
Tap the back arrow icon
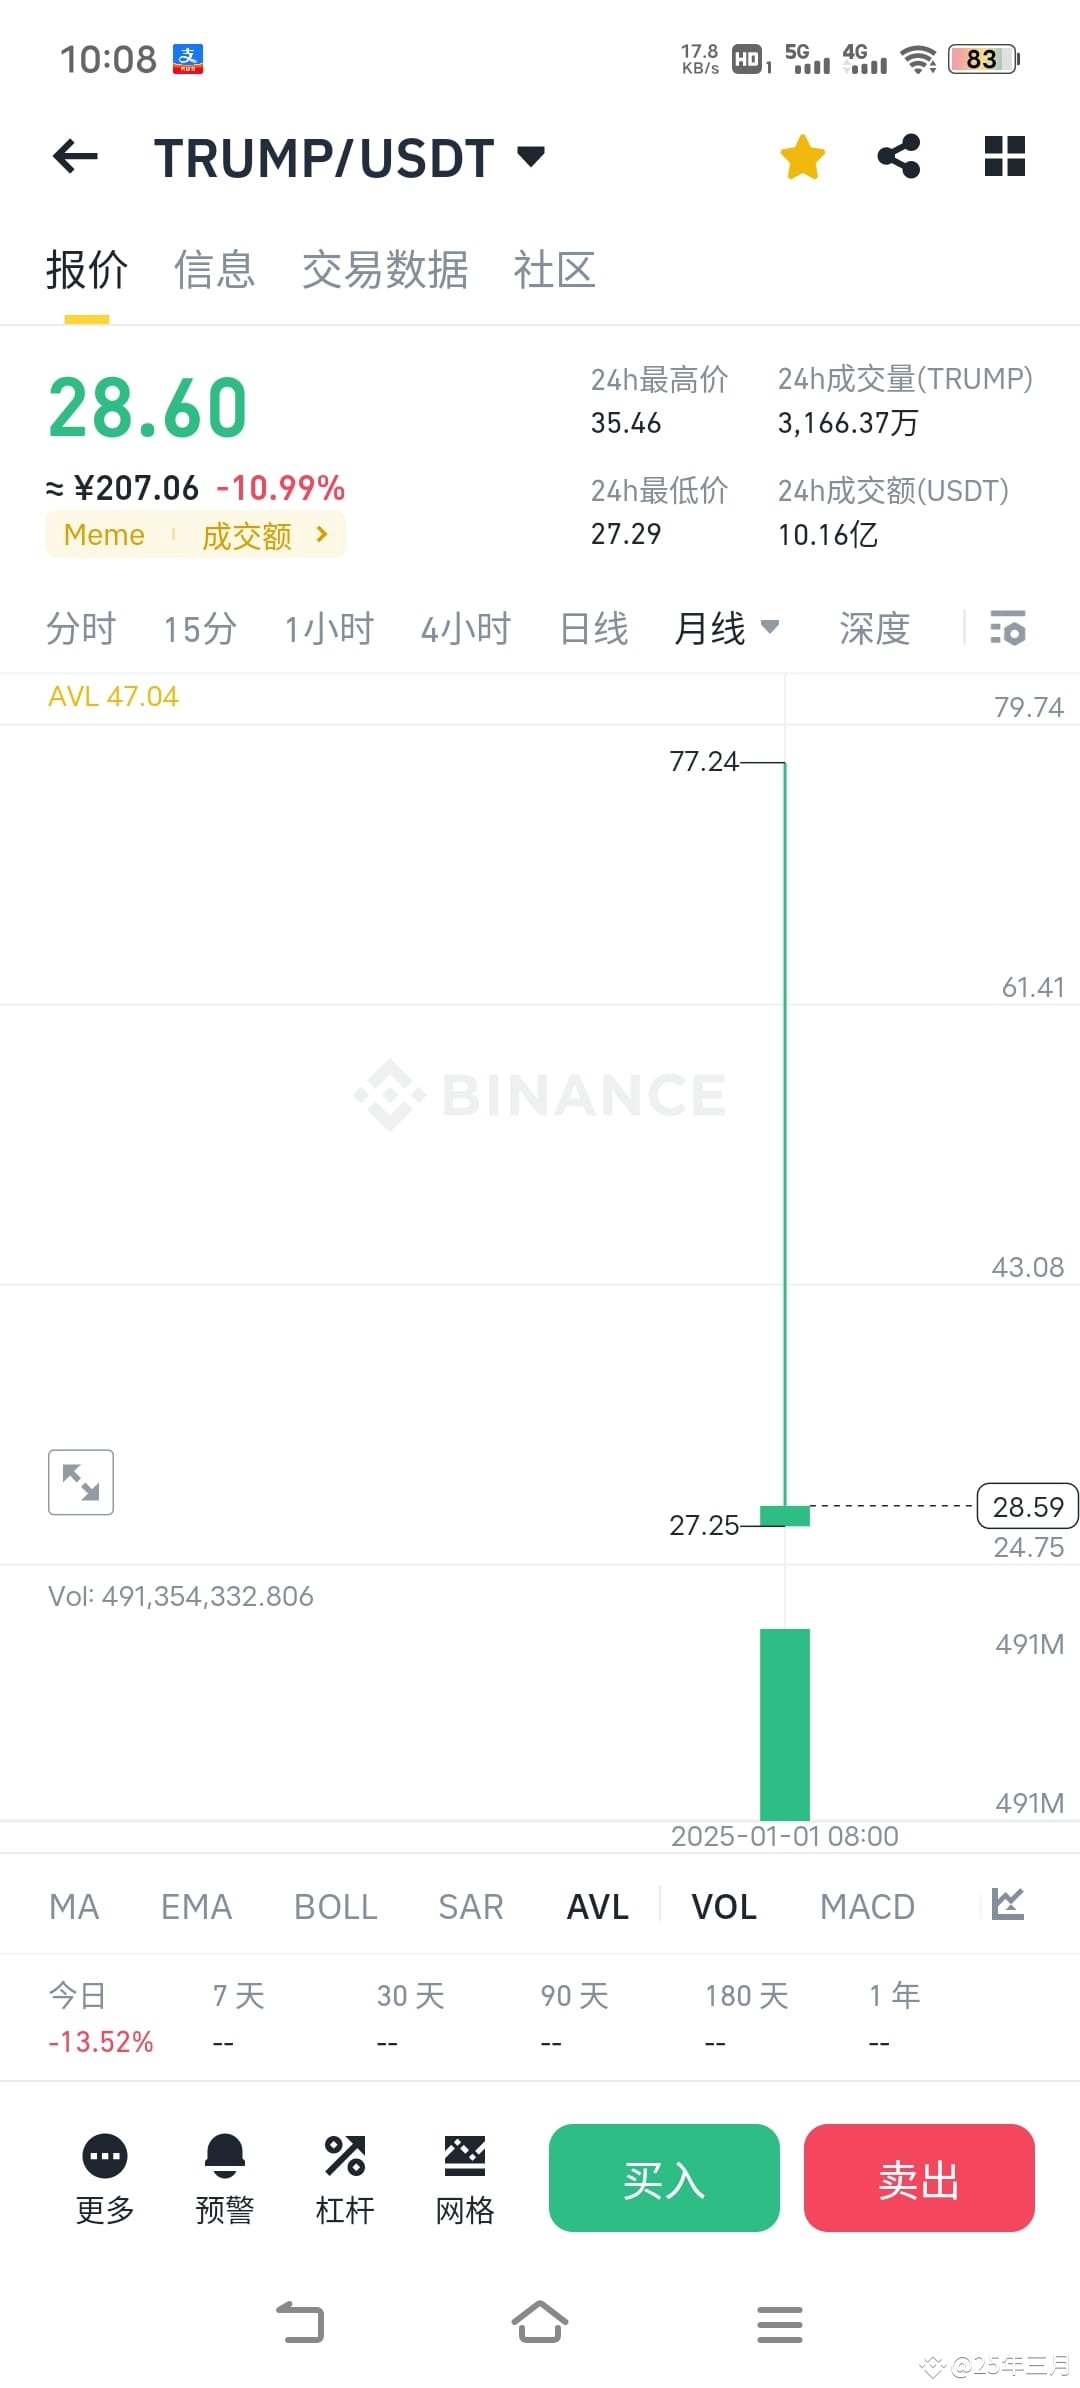point(75,157)
